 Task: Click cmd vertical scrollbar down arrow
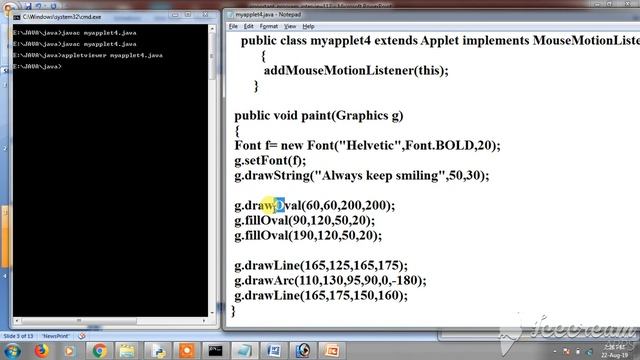pos(212,313)
